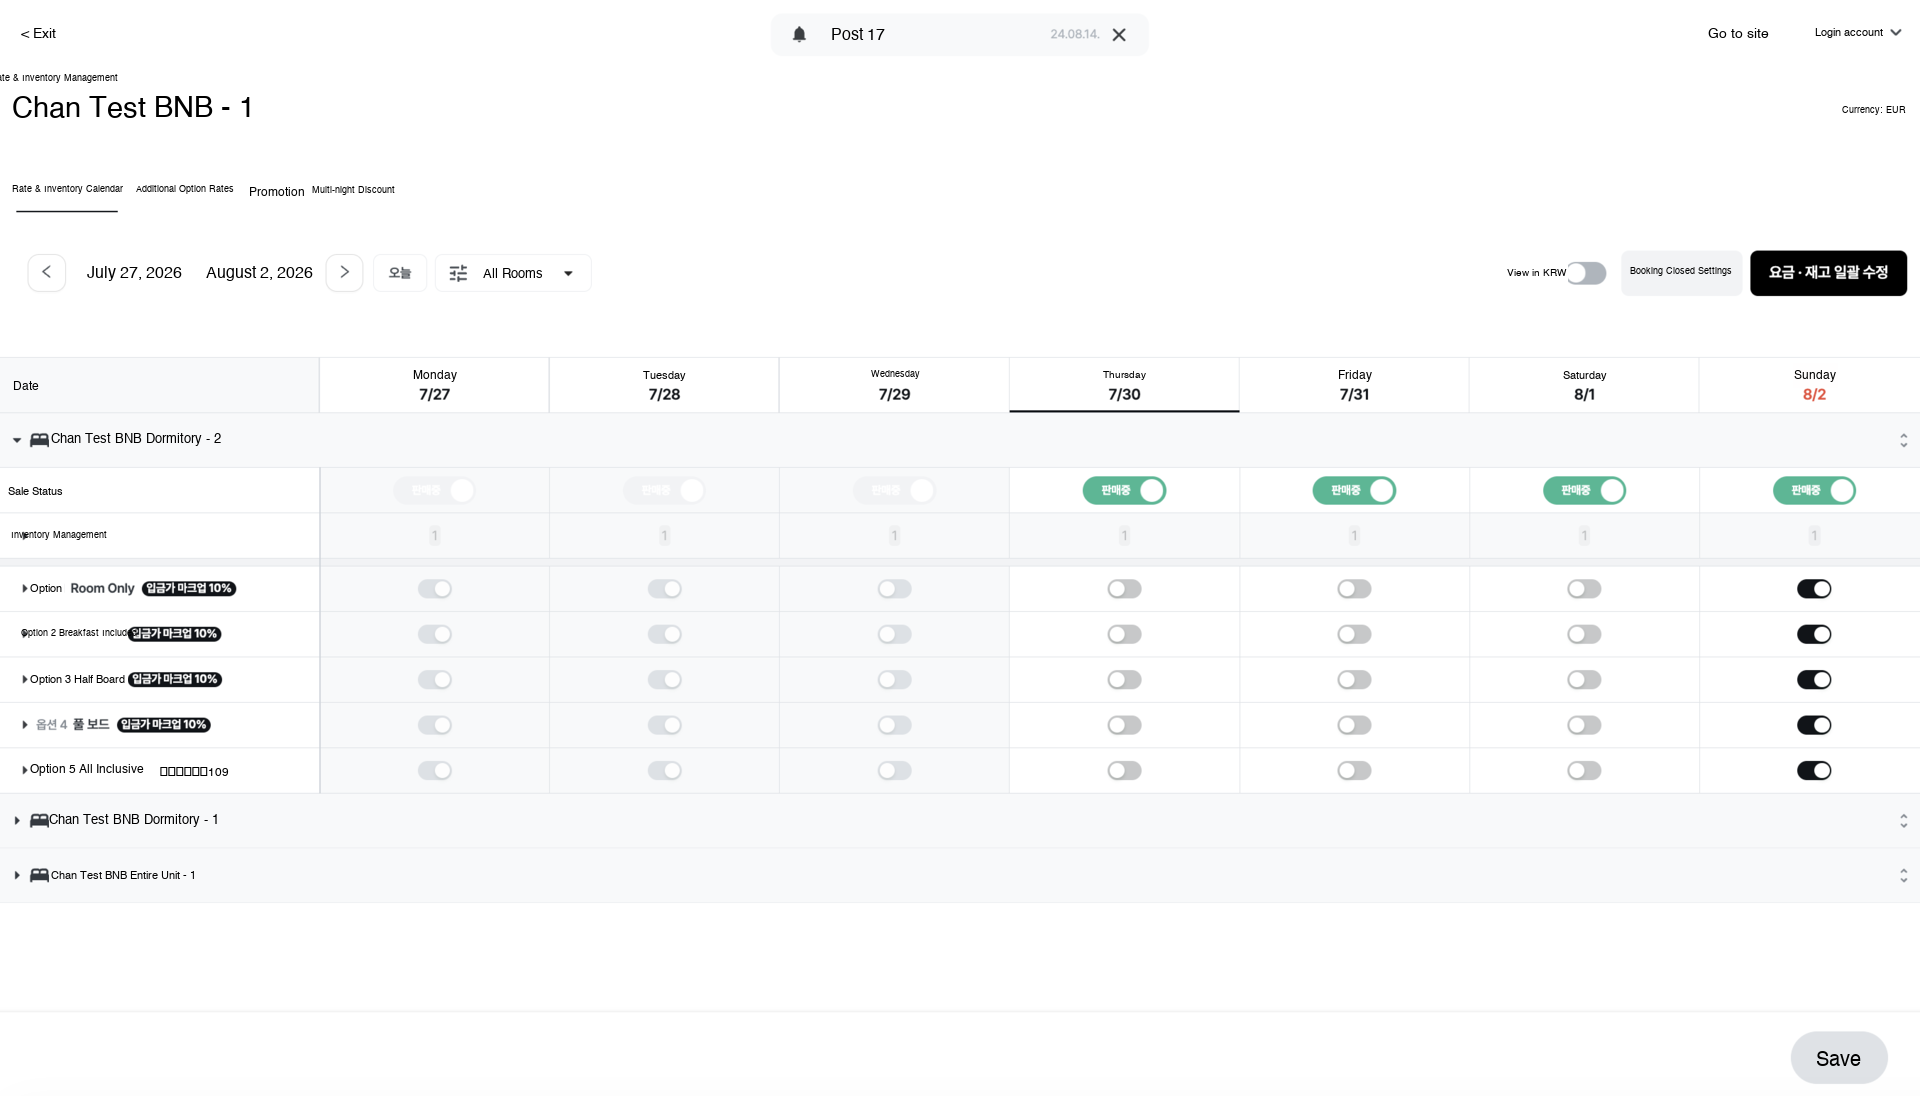This screenshot has width=1920, height=1096.
Task: Click the Monday 7/27 column header
Action: click(x=434, y=385)
